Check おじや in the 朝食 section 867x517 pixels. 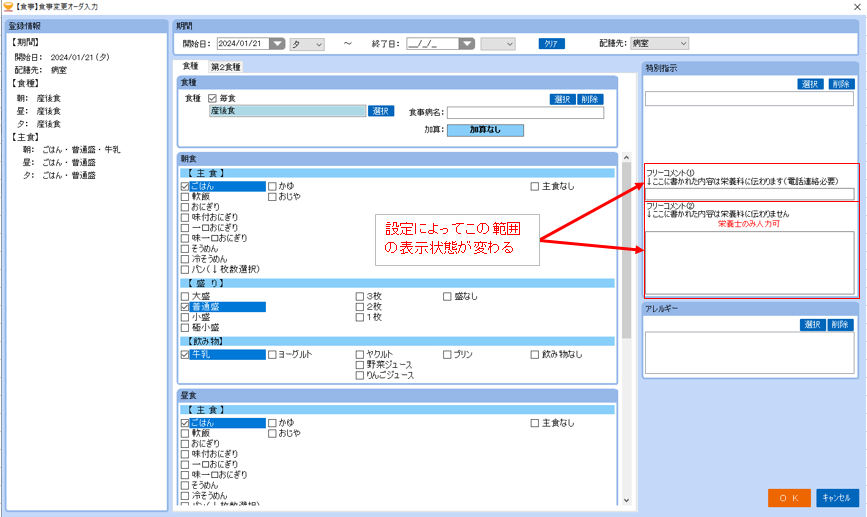coord(272,197)
